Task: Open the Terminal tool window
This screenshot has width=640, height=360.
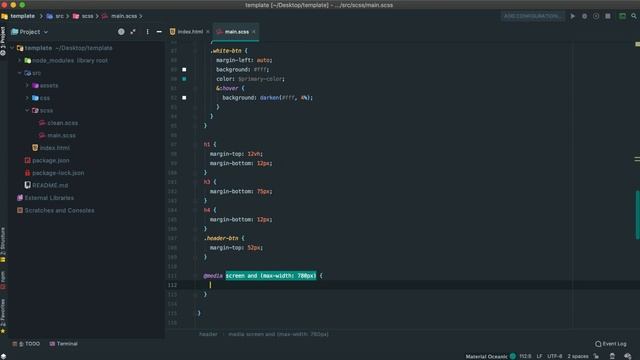Action: [63, 344]
